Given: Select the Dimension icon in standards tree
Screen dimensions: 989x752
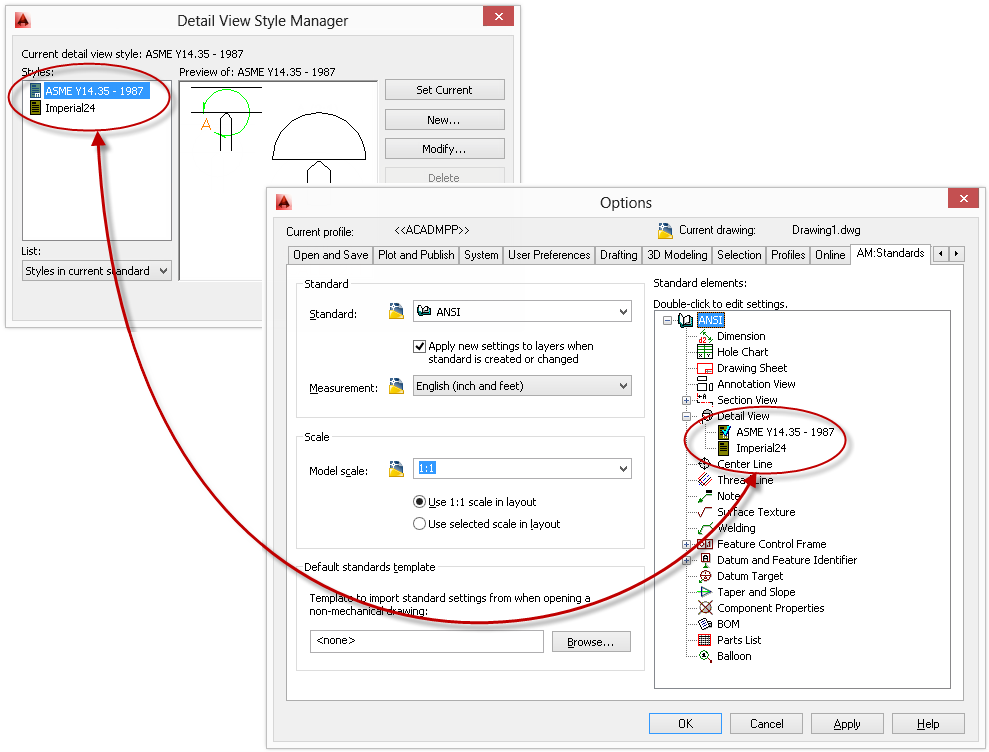Looking at the screenshot, I should tap(705, 336).
